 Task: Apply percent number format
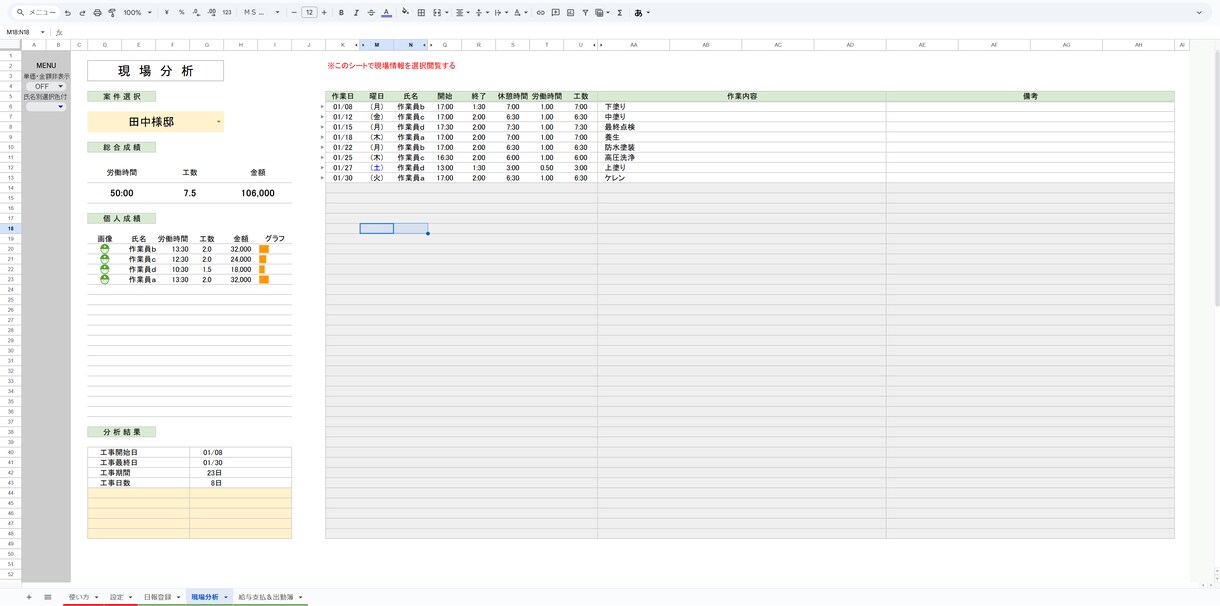181,13
